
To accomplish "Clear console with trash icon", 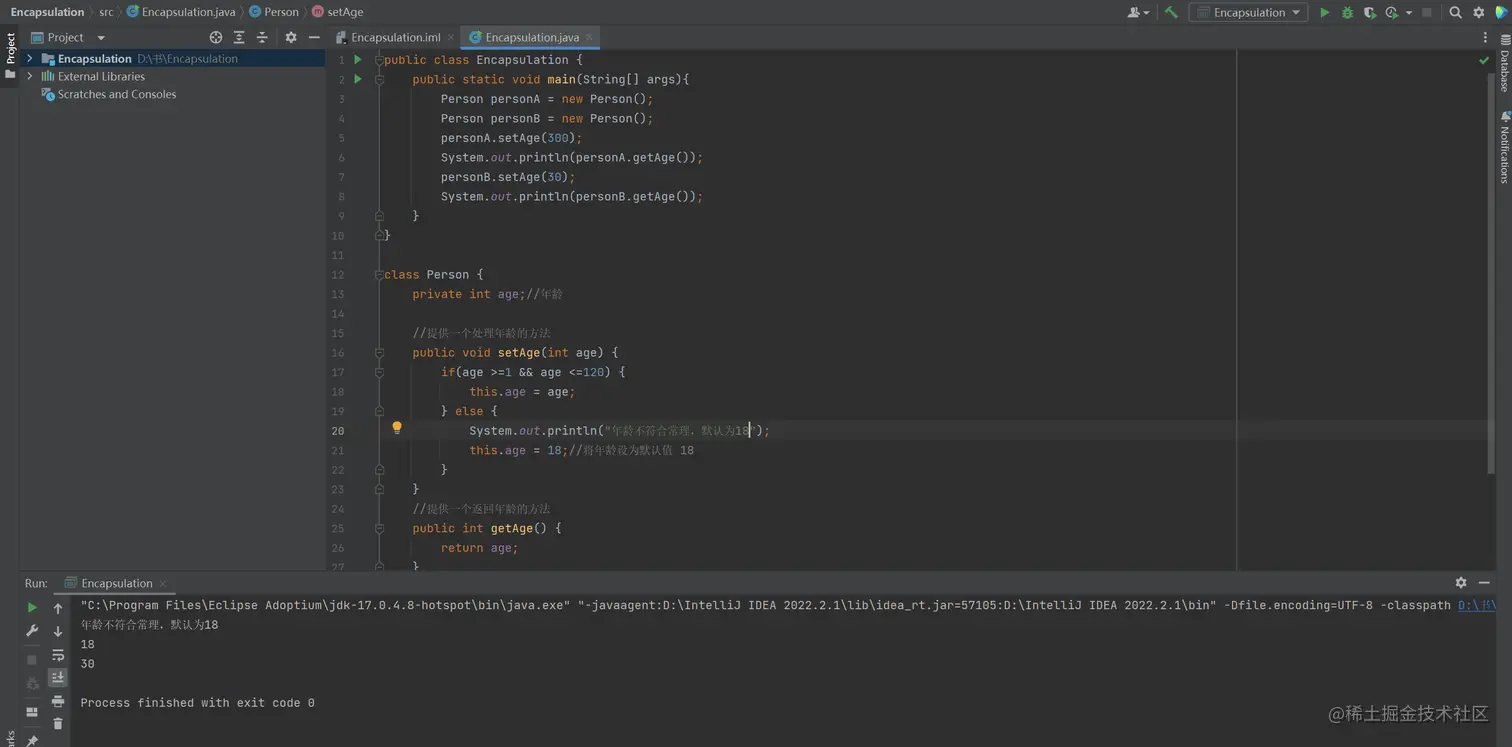I will click(x=58, y=723).
